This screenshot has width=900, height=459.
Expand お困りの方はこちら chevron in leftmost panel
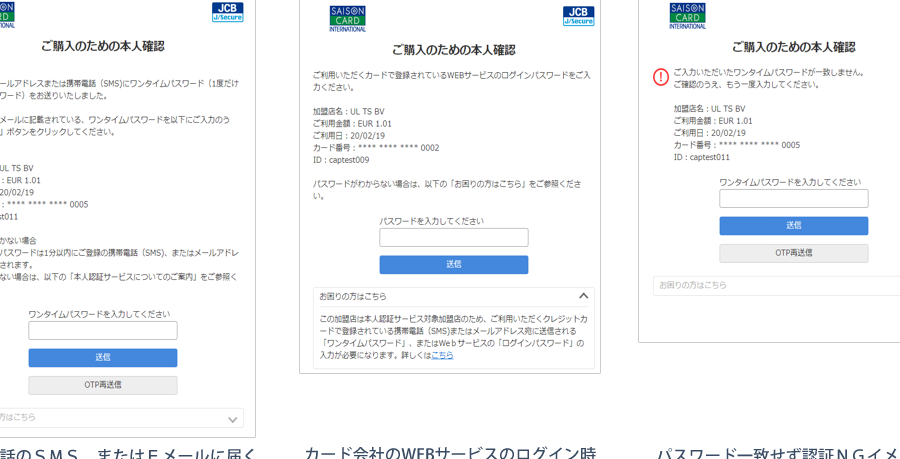pos(232,419)
